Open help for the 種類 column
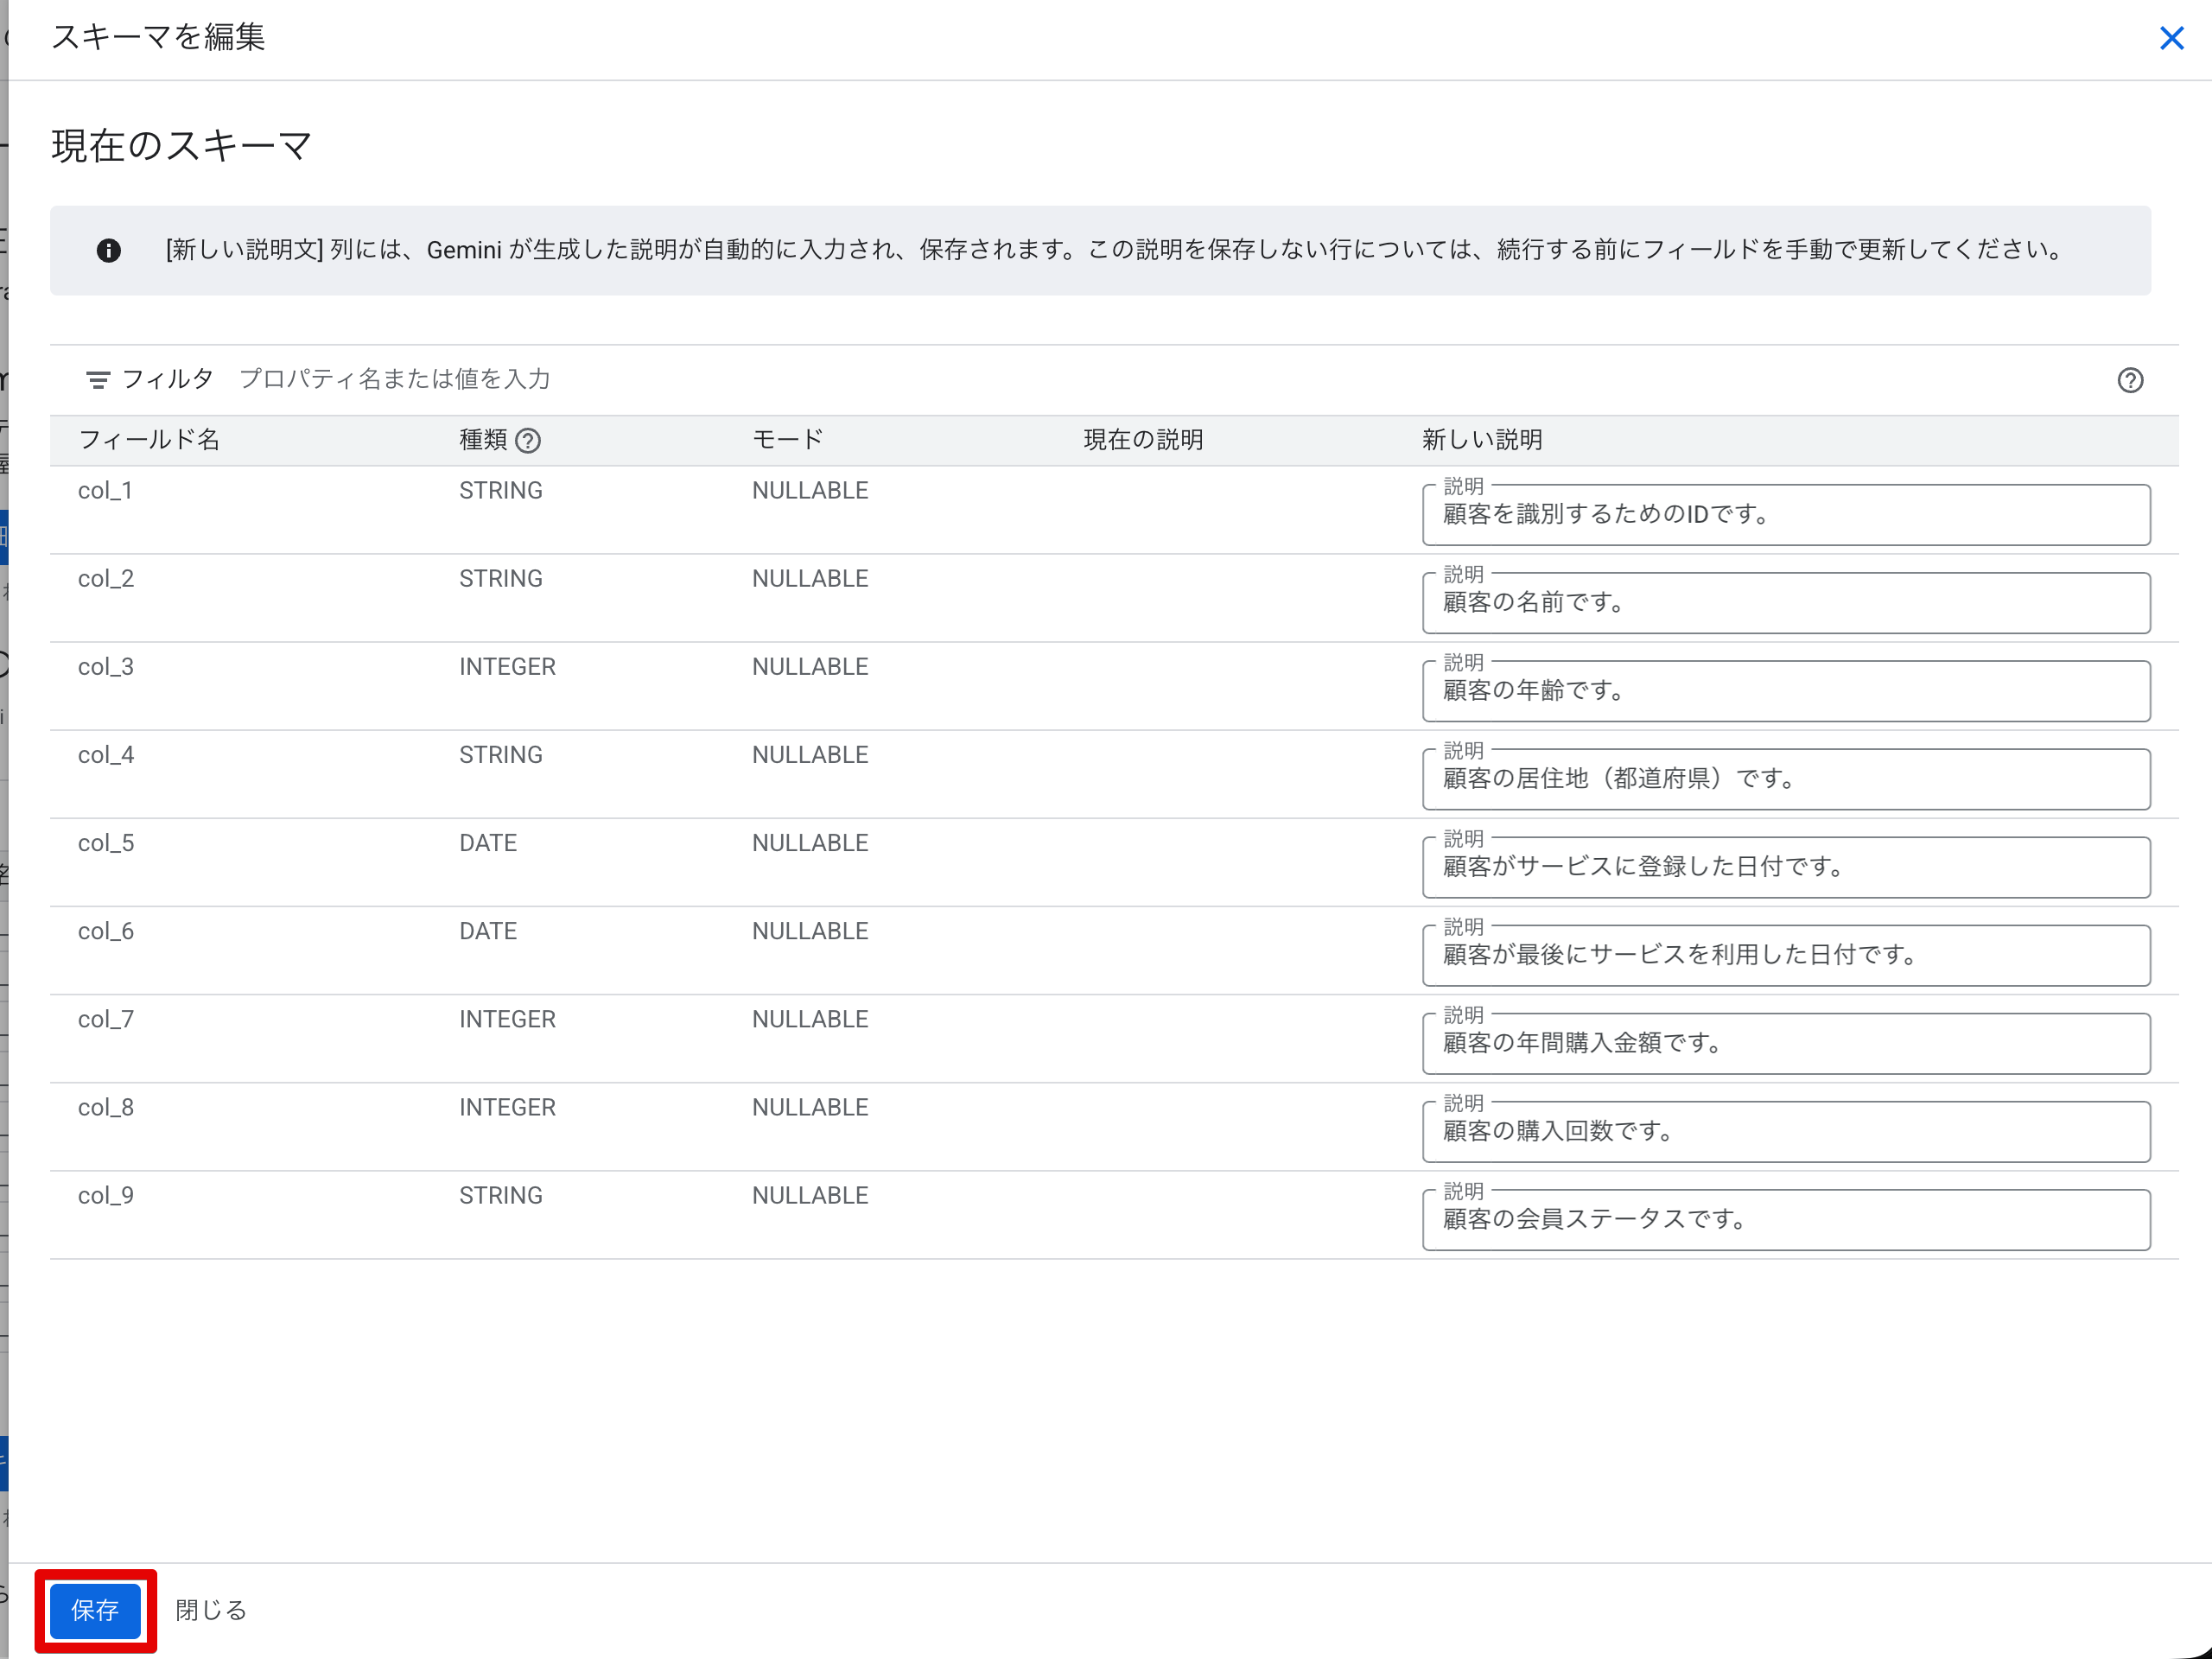 (530, 440)
